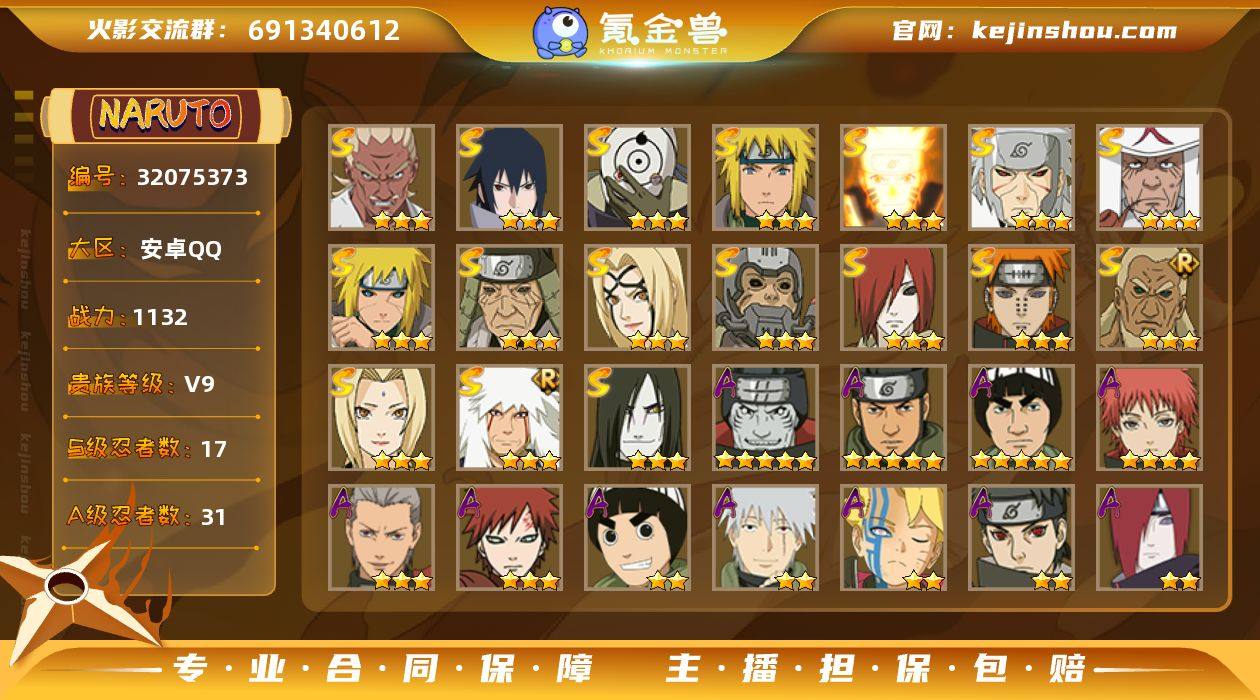
Task: Click the blue Krorium Monster mascot logo
Action: point(560,32)
